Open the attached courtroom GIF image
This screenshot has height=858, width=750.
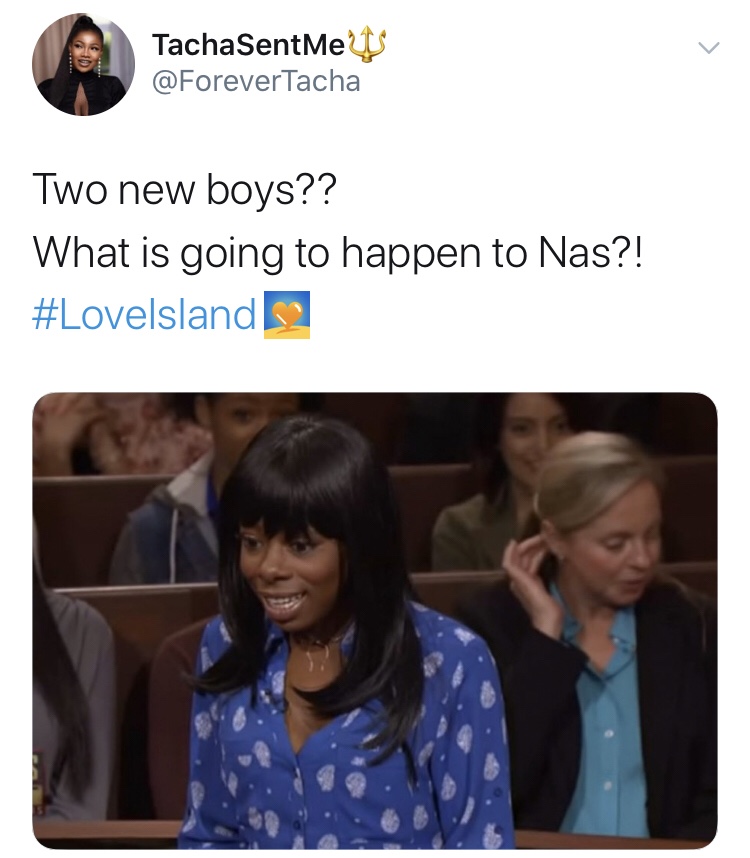pos(375,621)
